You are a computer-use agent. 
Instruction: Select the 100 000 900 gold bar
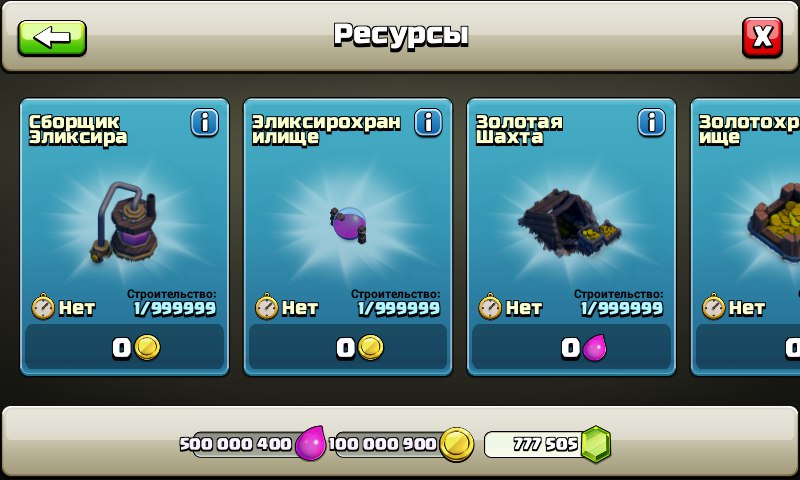401,444
